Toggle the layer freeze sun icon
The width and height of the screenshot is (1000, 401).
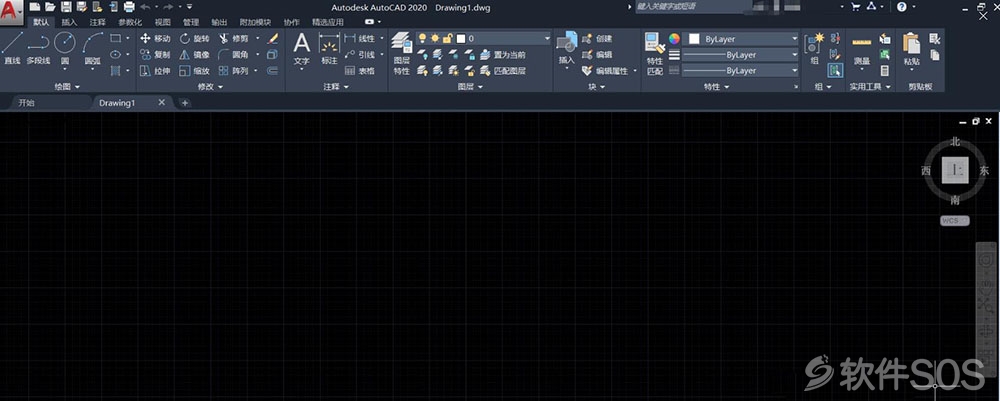[x=435, y=38]
